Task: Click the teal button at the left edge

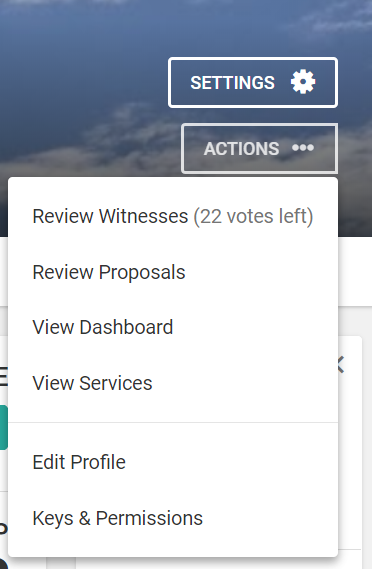Action: pyautogui.click(x=4, y=427)
